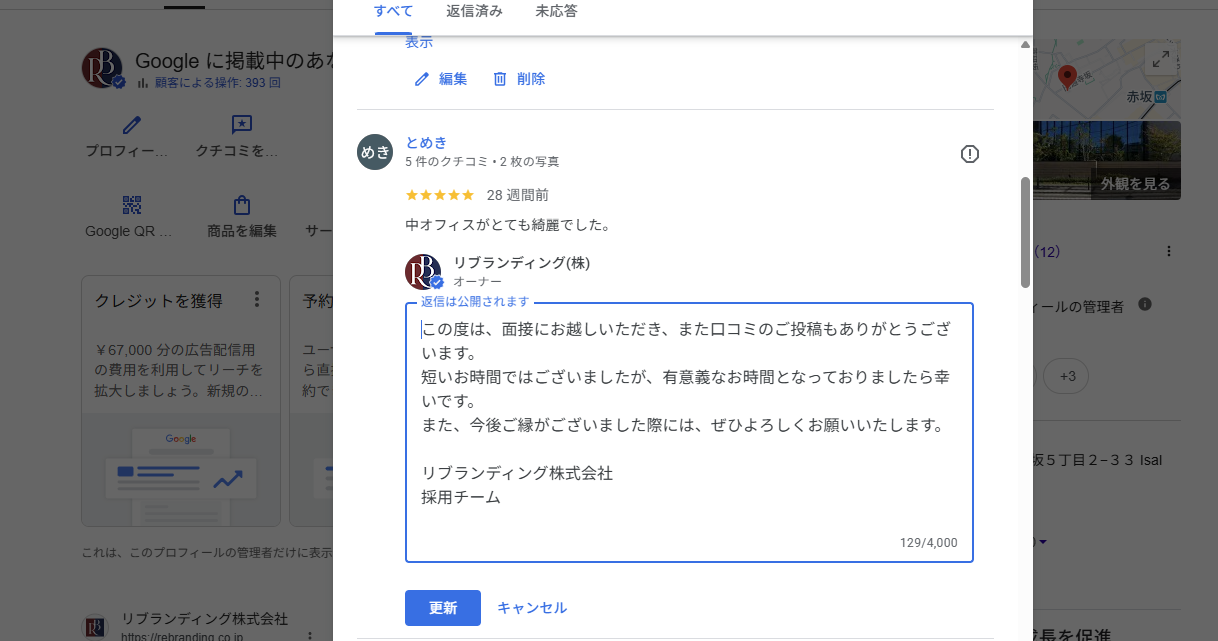Screen dimensions: 1218x641
Task: Click the めき reviewer avatar
Action: tap(376, 152)
